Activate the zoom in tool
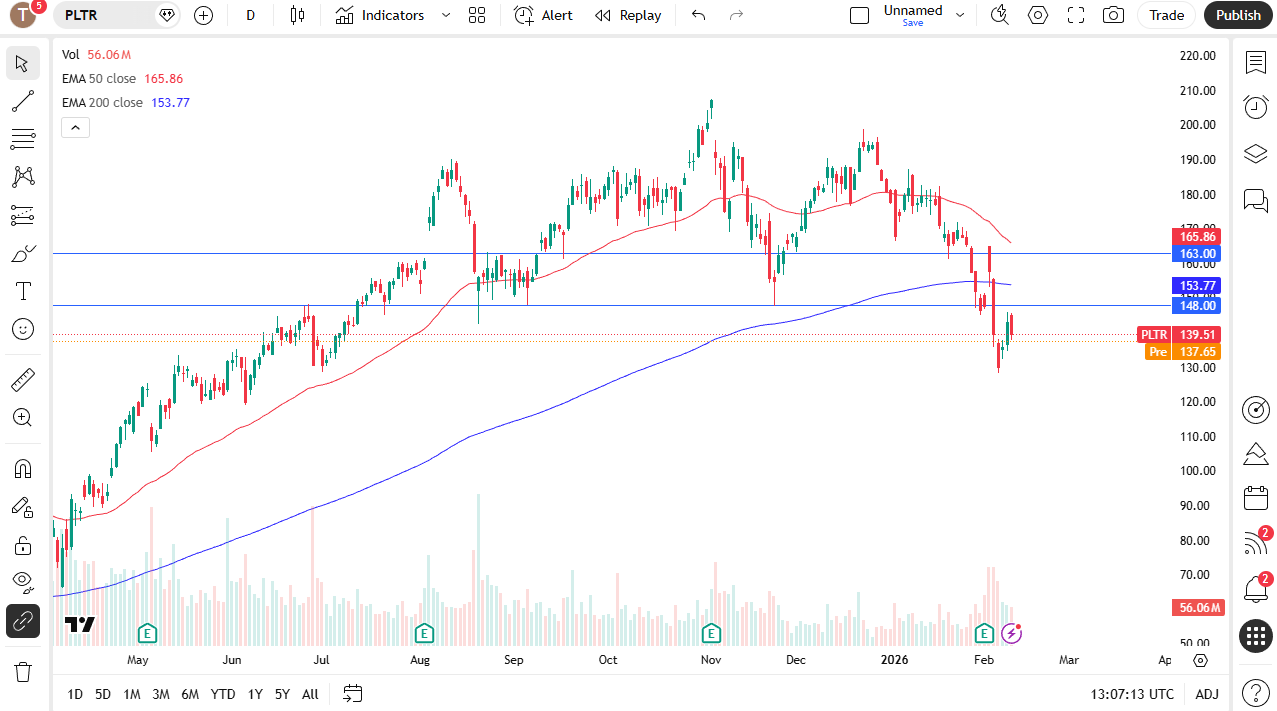 coord(23,418)
